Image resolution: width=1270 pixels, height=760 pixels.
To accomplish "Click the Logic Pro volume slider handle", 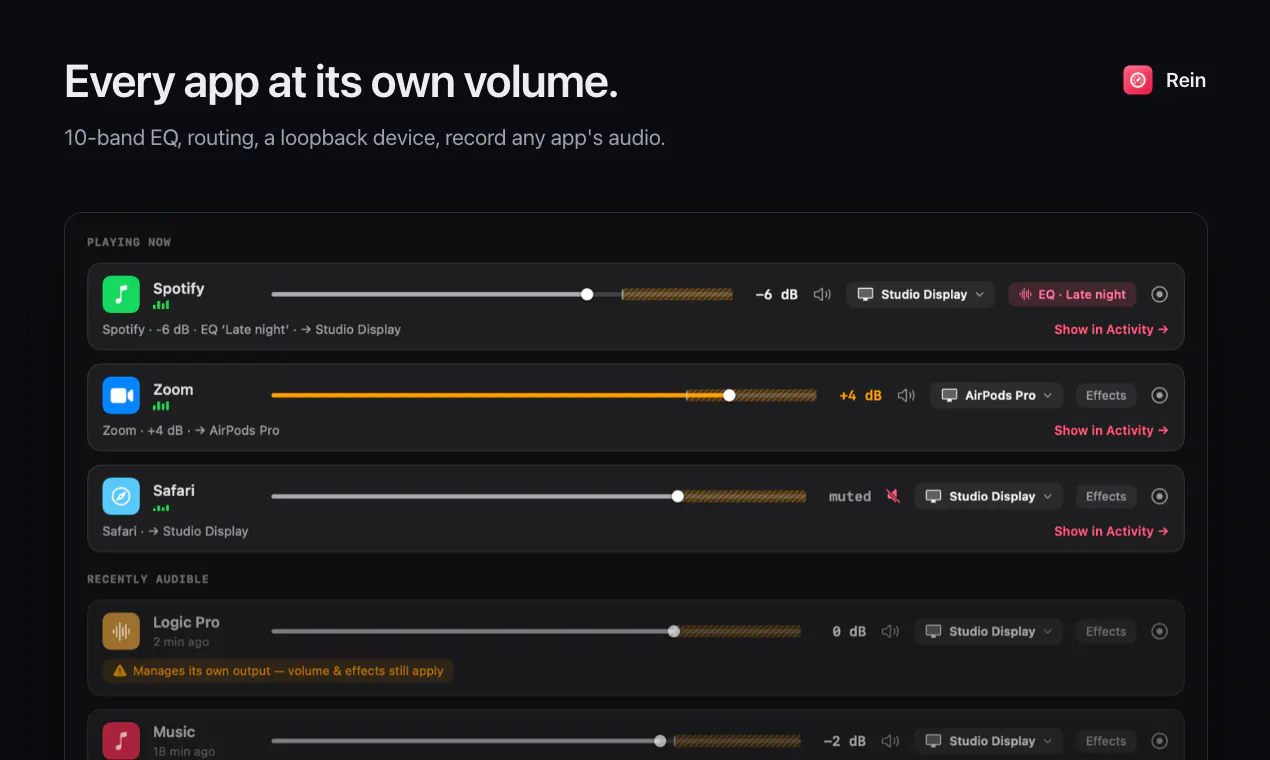I will click(x=674, y=631).
